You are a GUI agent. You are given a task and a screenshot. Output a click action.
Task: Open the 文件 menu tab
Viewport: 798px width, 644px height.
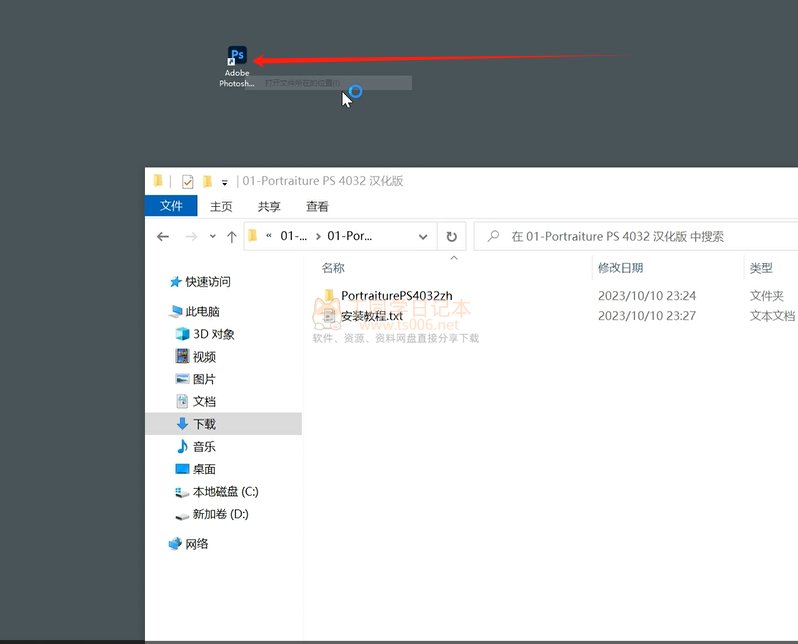[171, 206]
